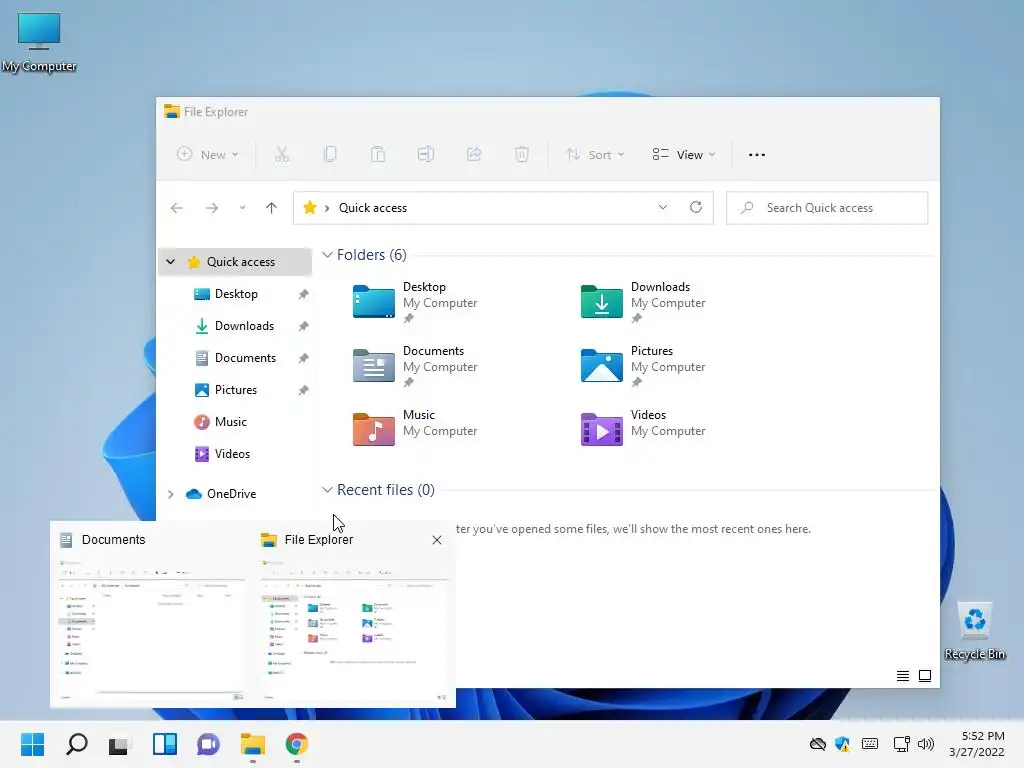Select the My Computer desktop icon
Image resolution: width=1024 pixels, height=768 pixels.
click(x=39, y=42)
